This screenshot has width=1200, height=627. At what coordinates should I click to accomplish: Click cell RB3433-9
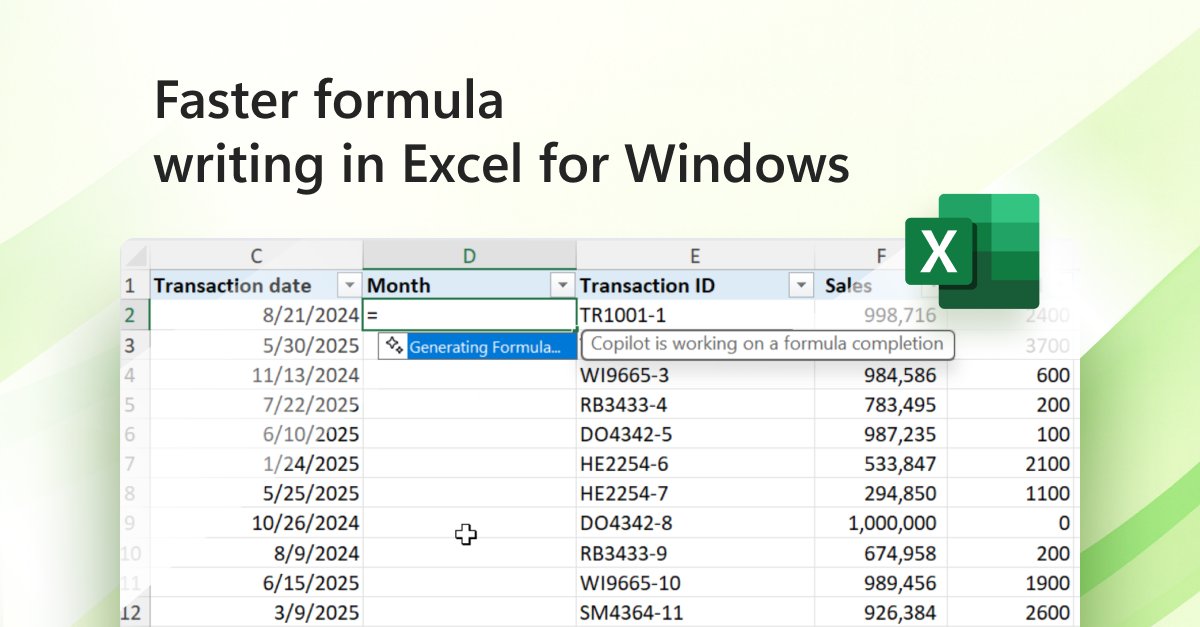[x=695, y=553]
